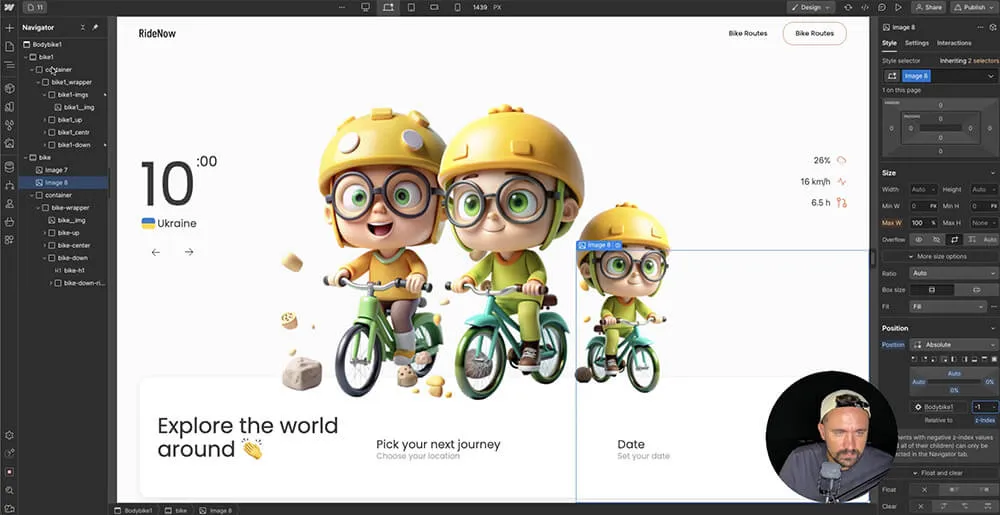
Task: Expand the bike1_up tree node
Action: 45,120
